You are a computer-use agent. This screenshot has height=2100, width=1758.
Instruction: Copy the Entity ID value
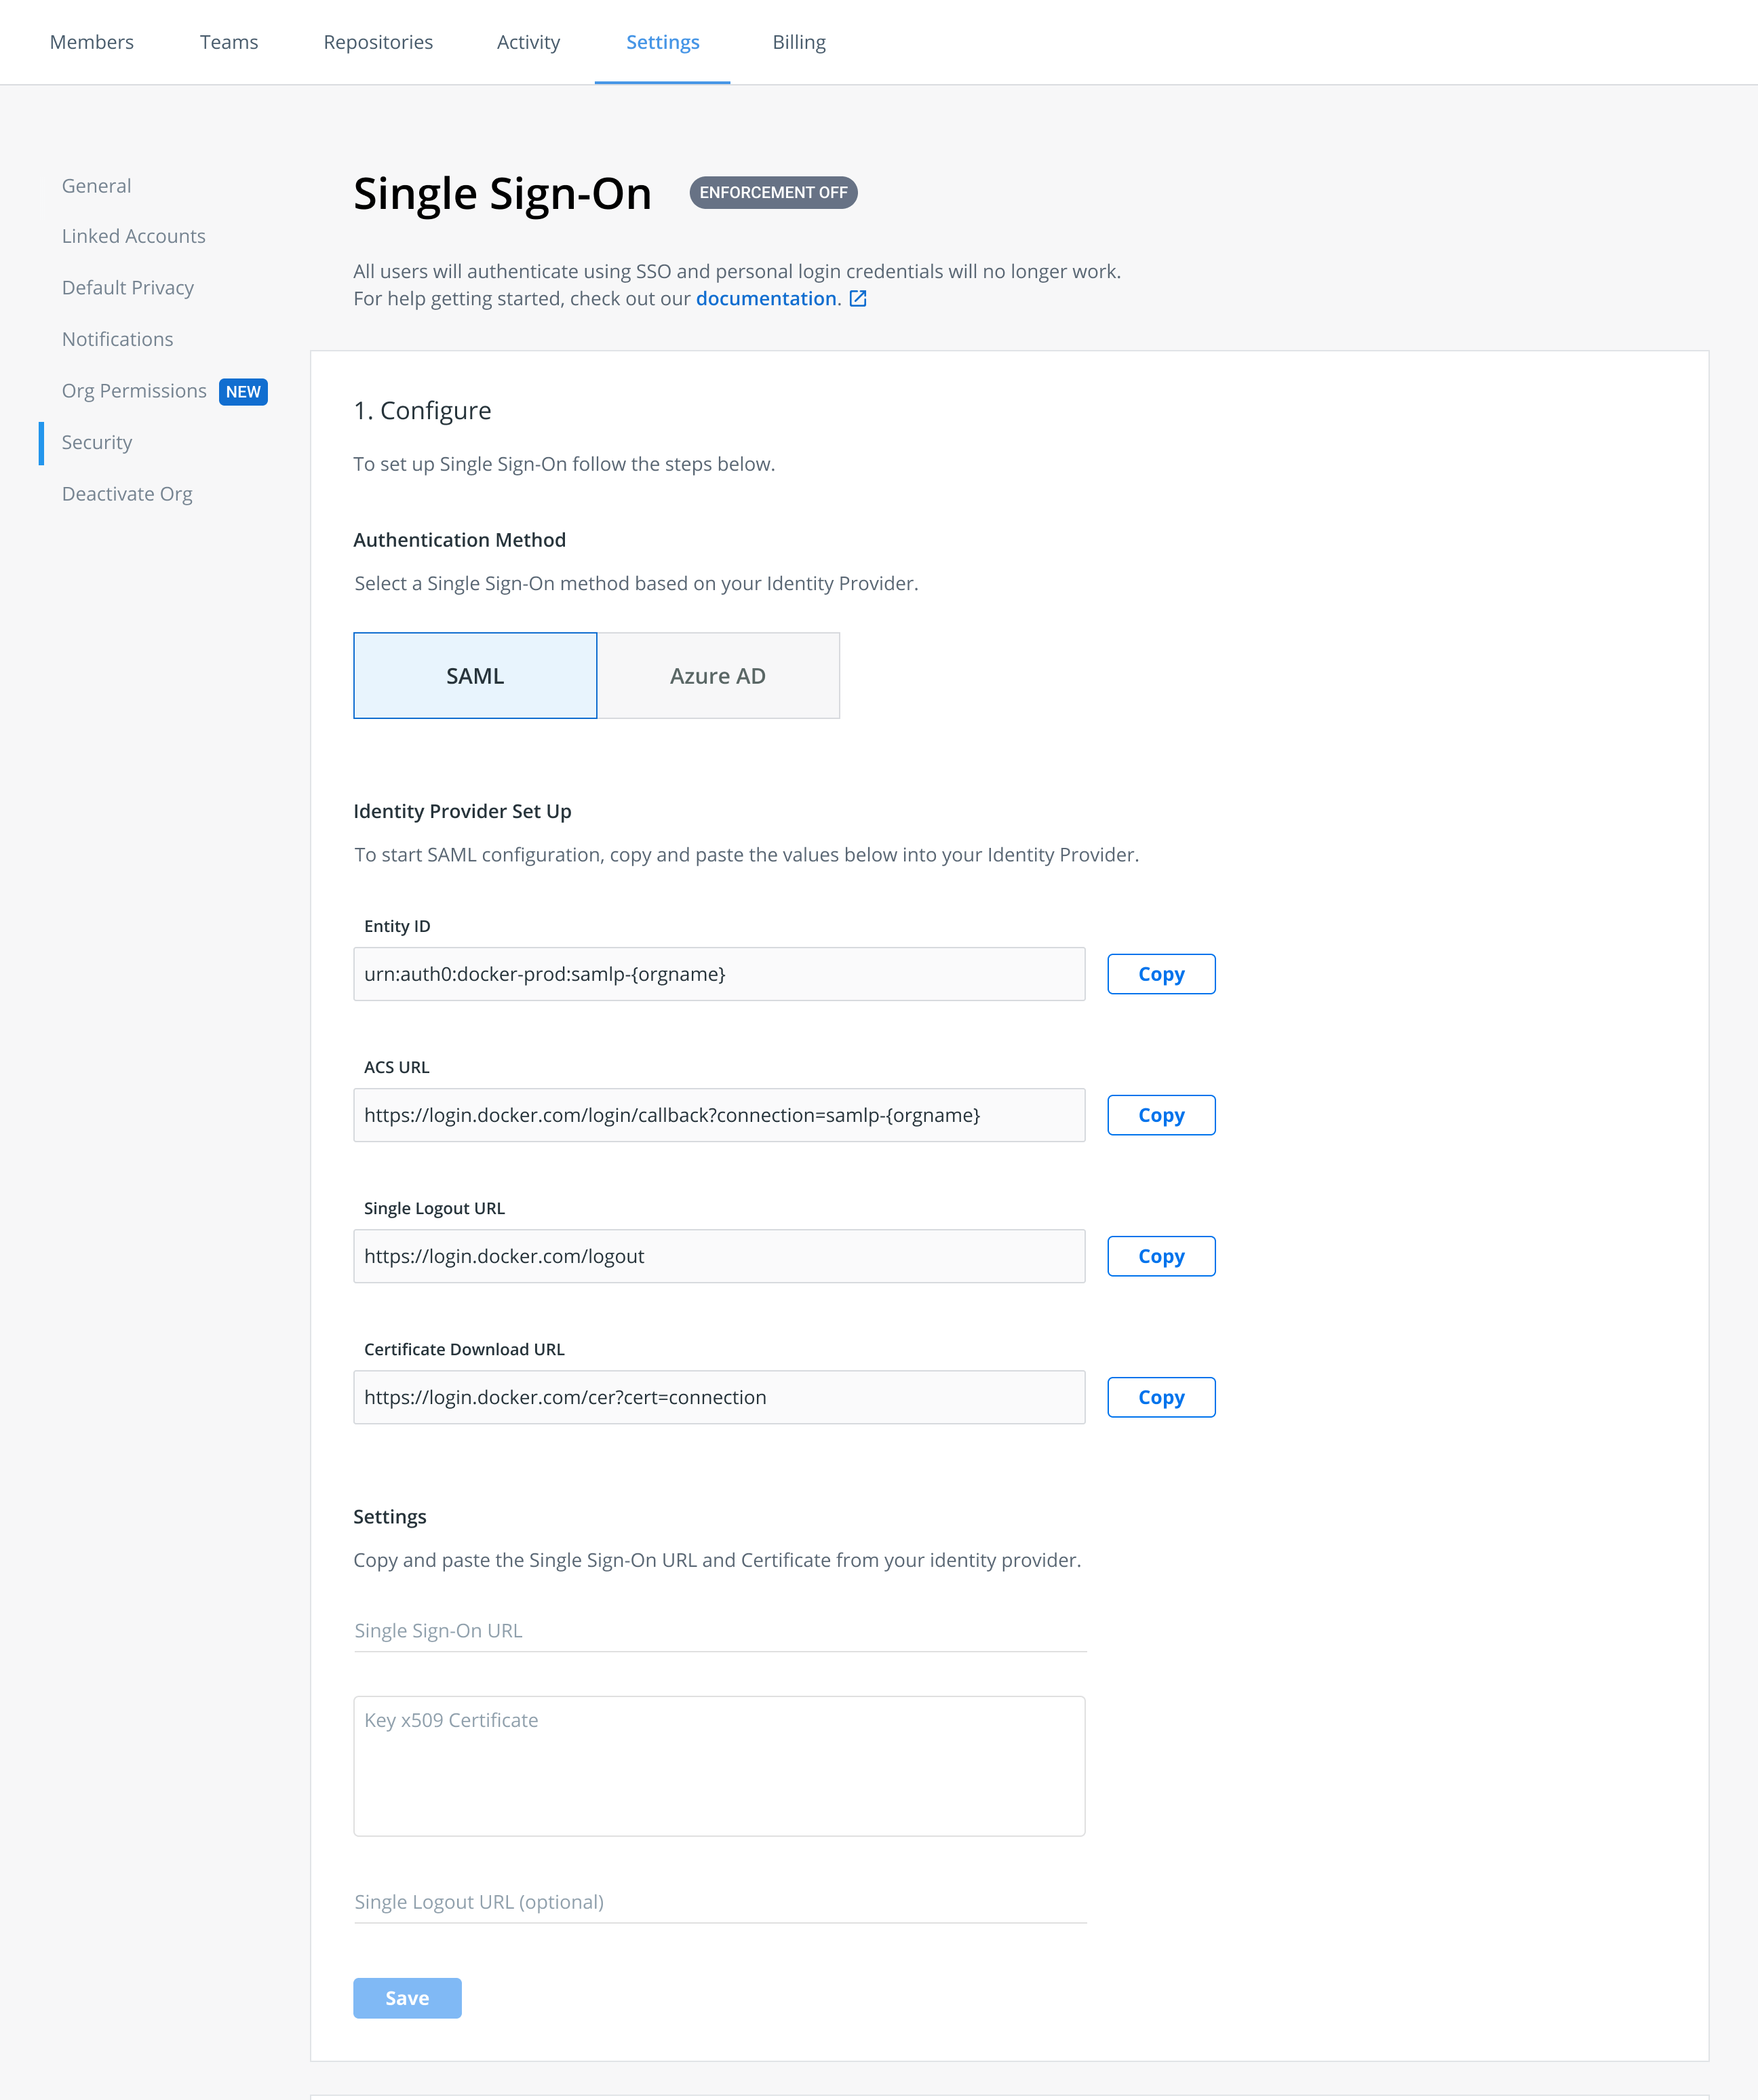click(1161, 974)
